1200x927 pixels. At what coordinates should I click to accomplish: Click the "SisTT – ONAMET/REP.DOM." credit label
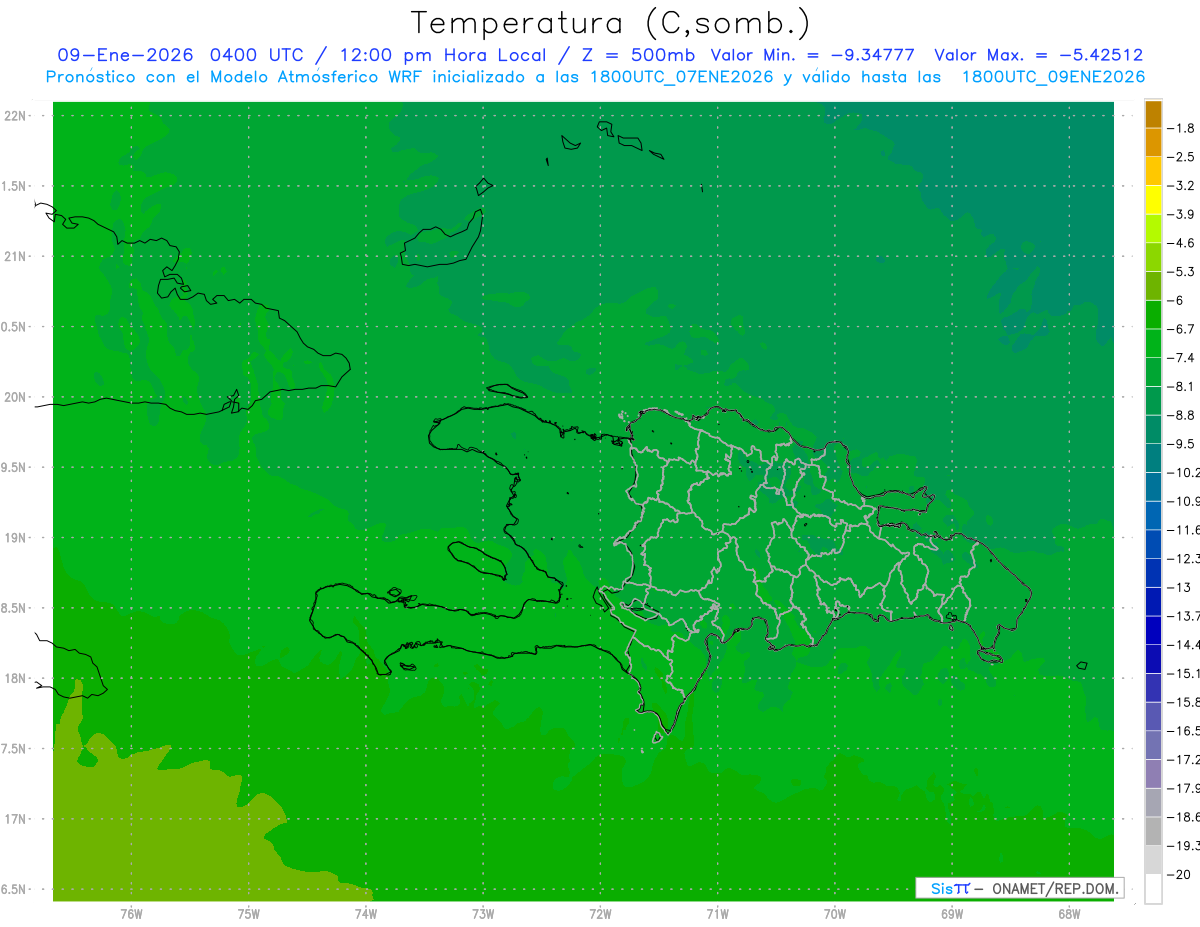coord(1020,888)
